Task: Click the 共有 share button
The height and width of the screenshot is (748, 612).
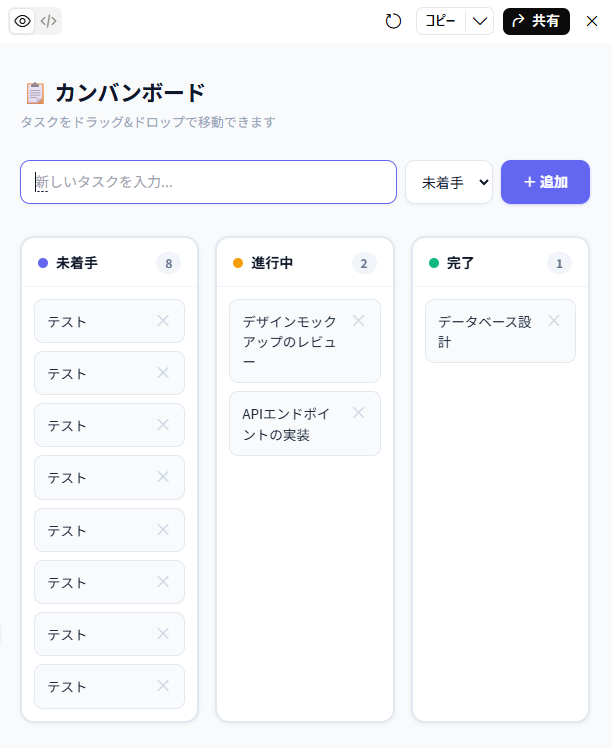Action: click(536, 21)
